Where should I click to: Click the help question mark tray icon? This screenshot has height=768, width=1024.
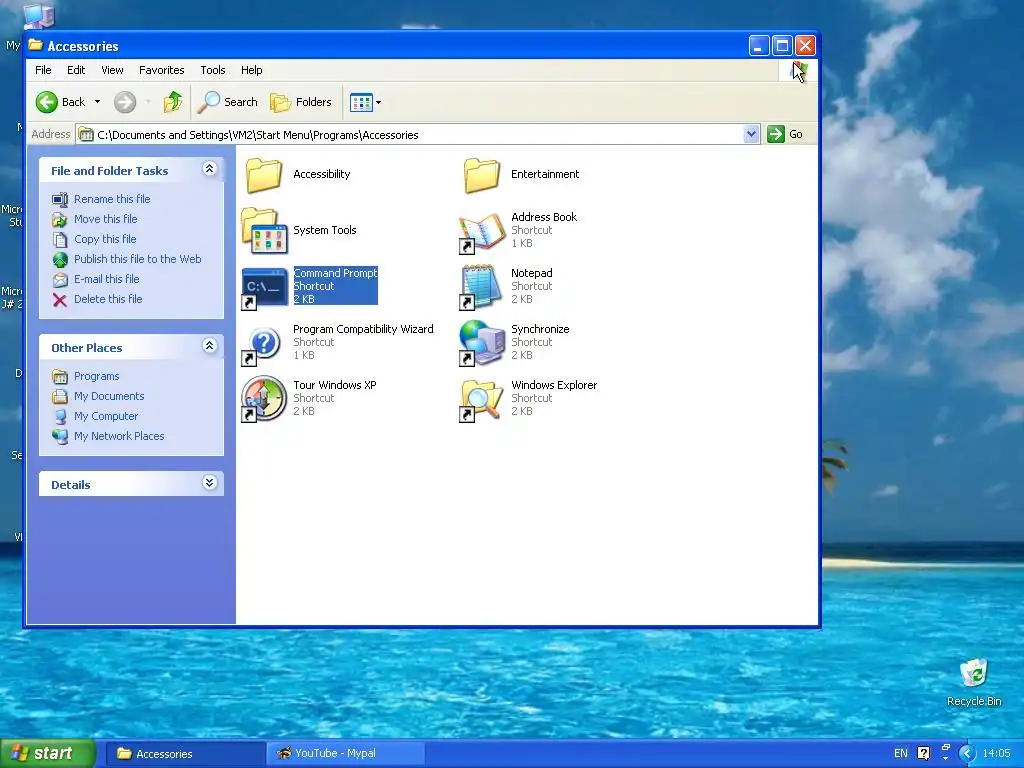point(923,753)
